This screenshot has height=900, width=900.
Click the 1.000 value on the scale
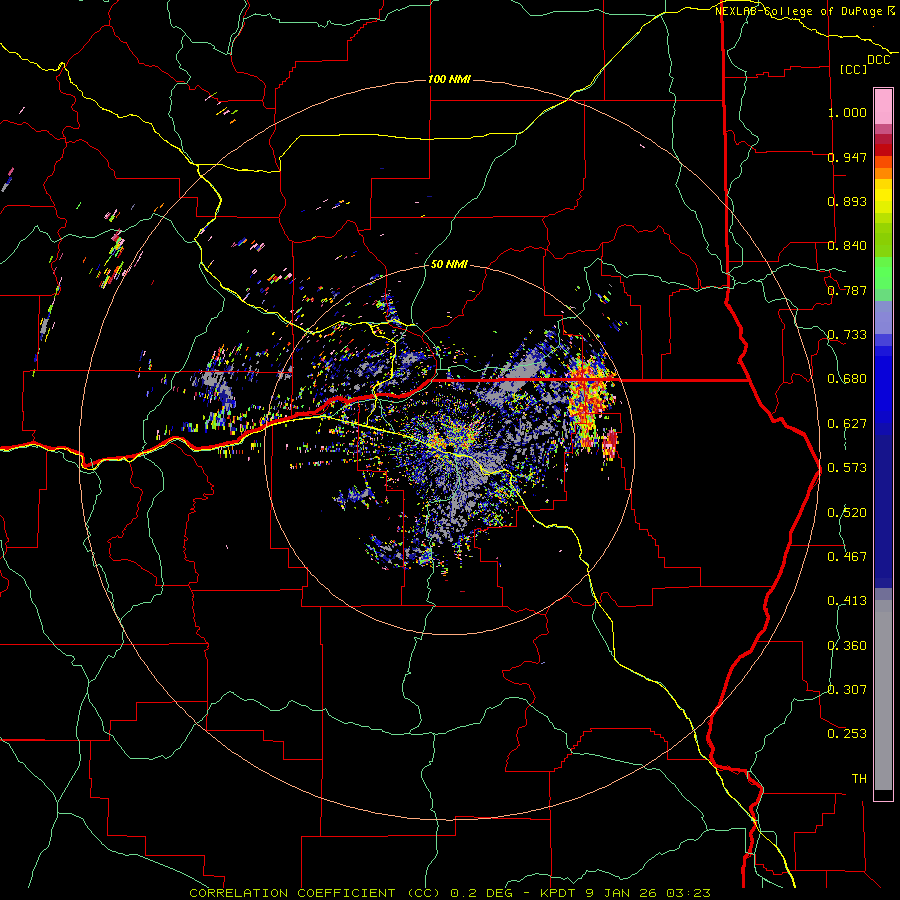[847, 113]
